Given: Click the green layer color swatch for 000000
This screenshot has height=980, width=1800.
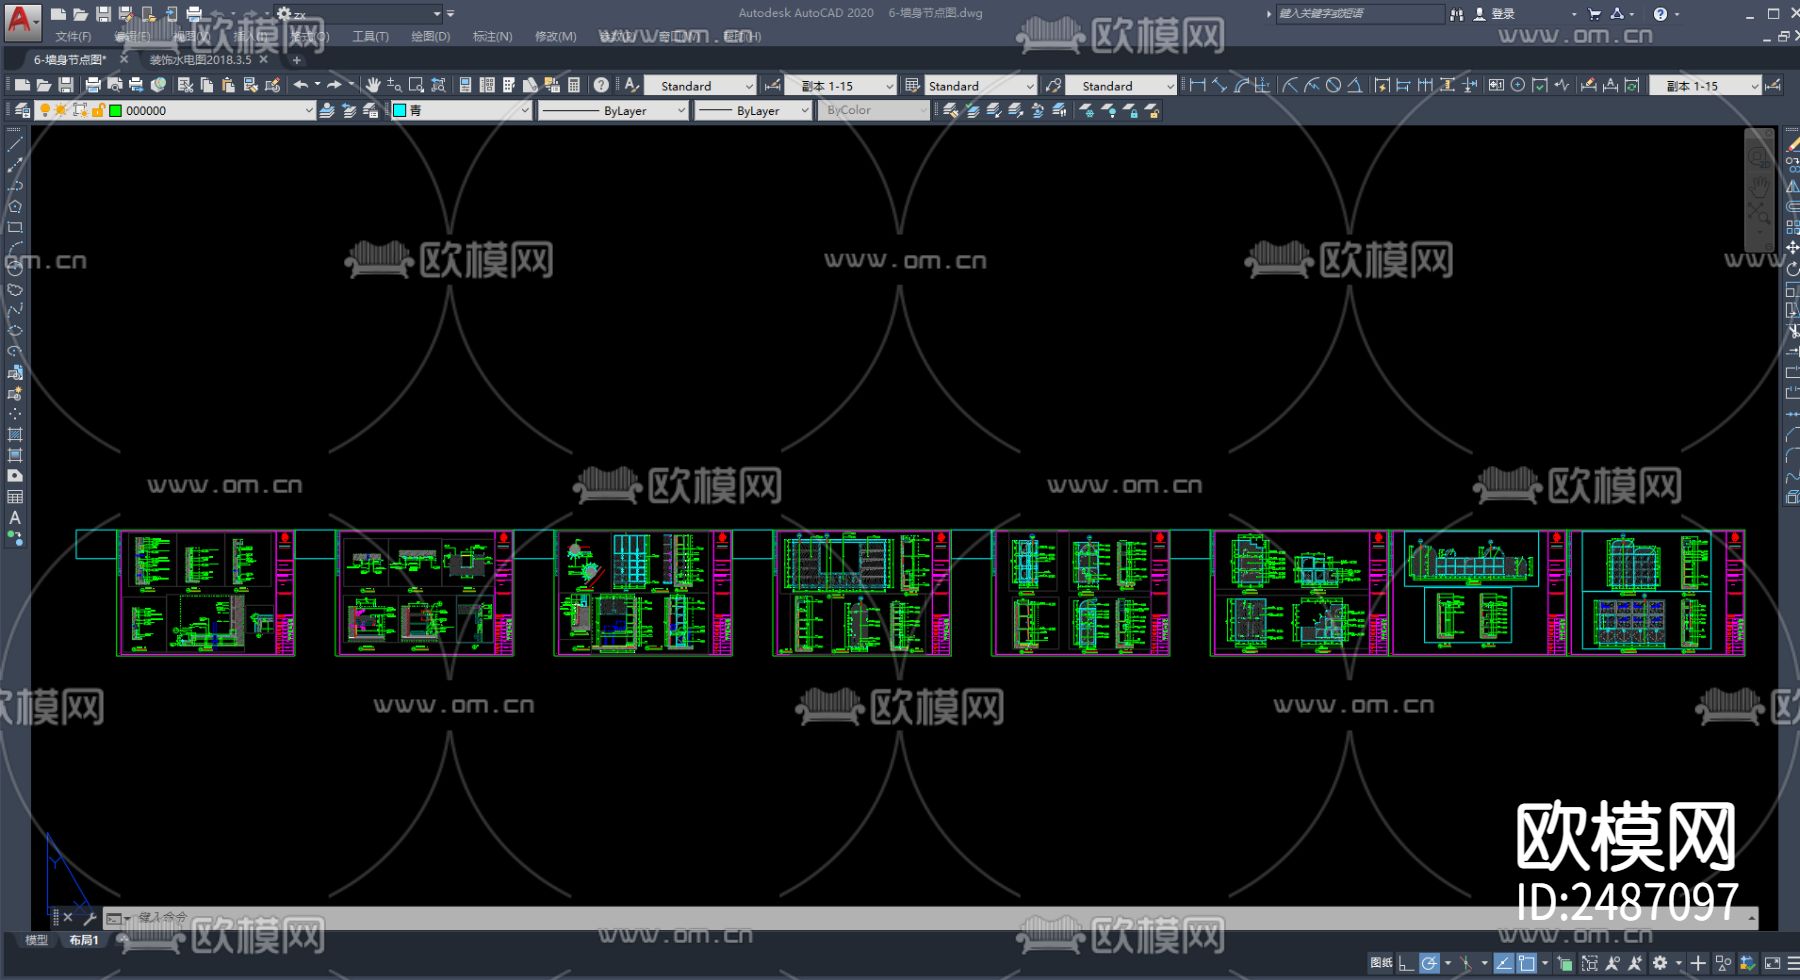Looking at the screenshot, I should 116,110.
